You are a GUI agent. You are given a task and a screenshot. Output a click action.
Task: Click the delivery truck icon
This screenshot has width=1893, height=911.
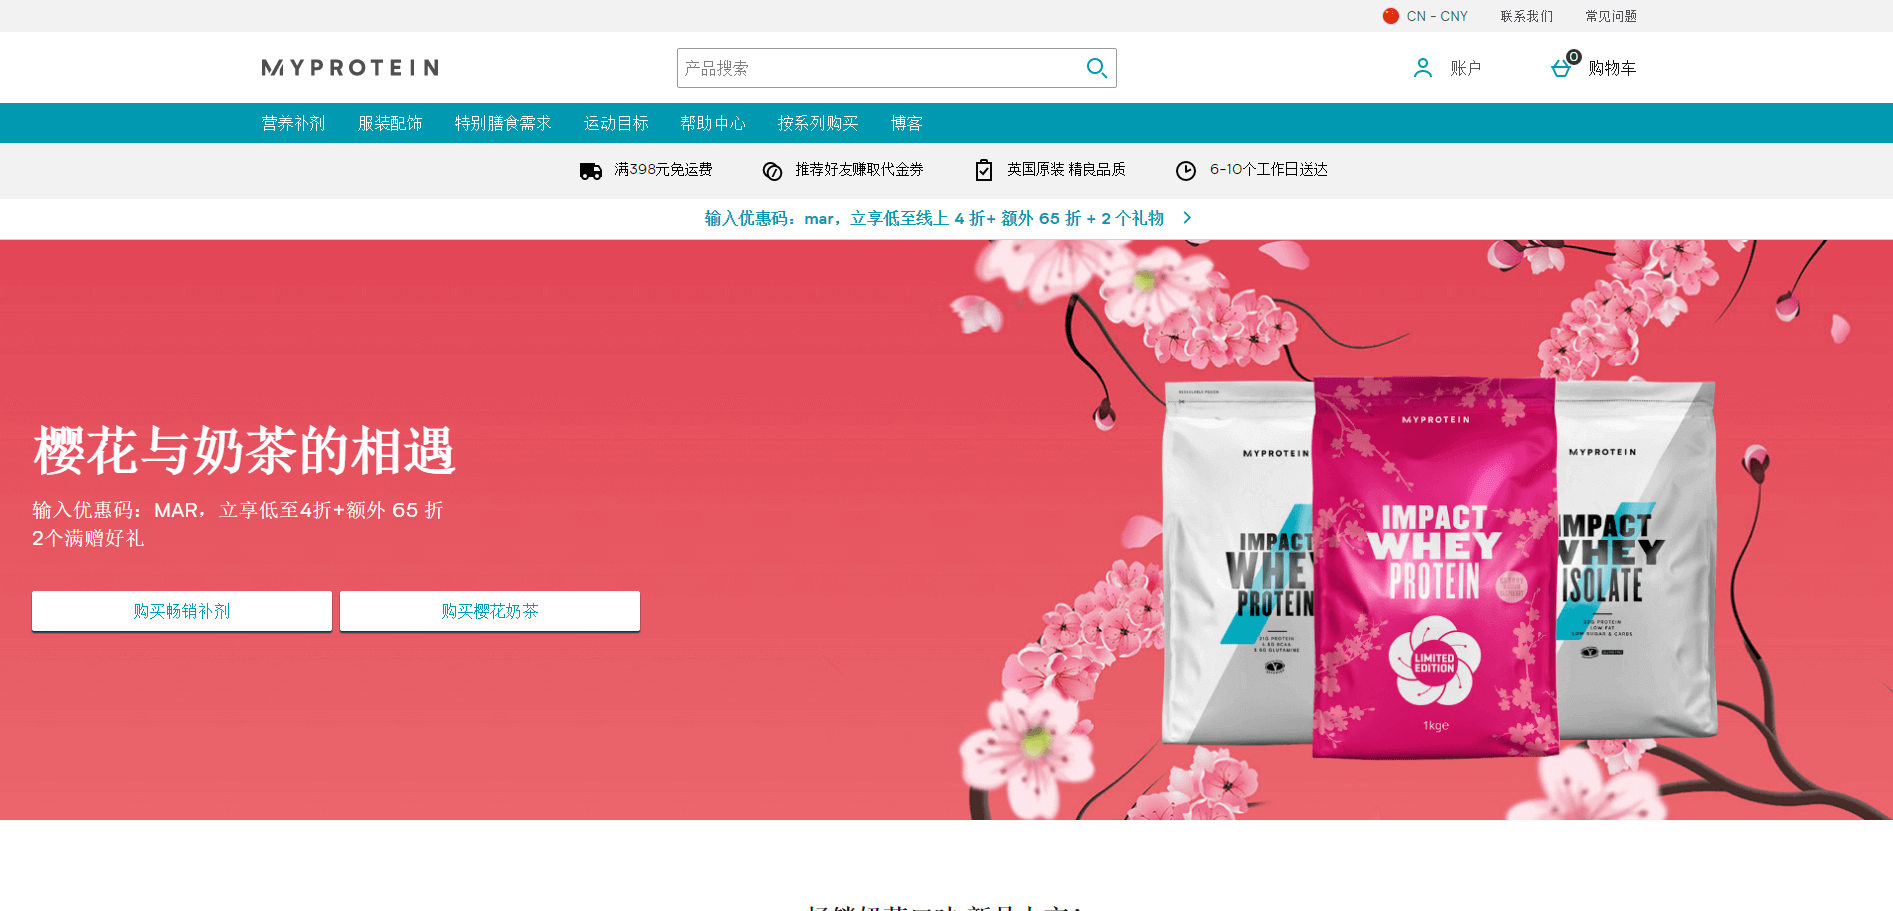tap(590, 171)
